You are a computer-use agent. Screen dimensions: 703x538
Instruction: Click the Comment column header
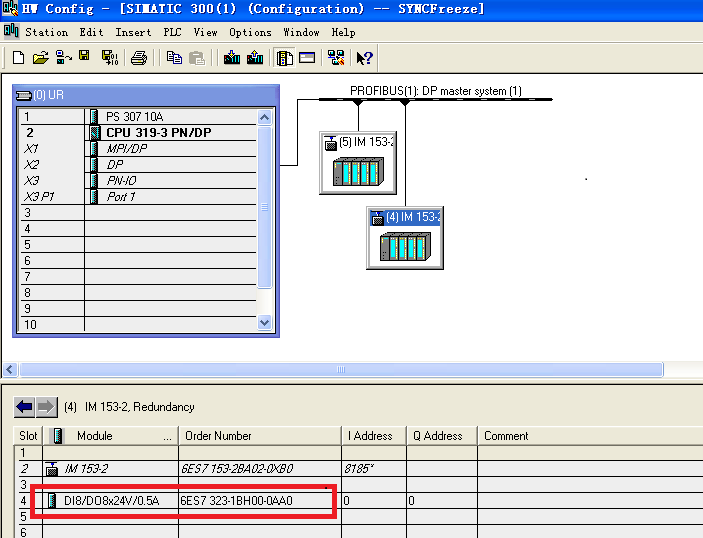tap(590, 436)
